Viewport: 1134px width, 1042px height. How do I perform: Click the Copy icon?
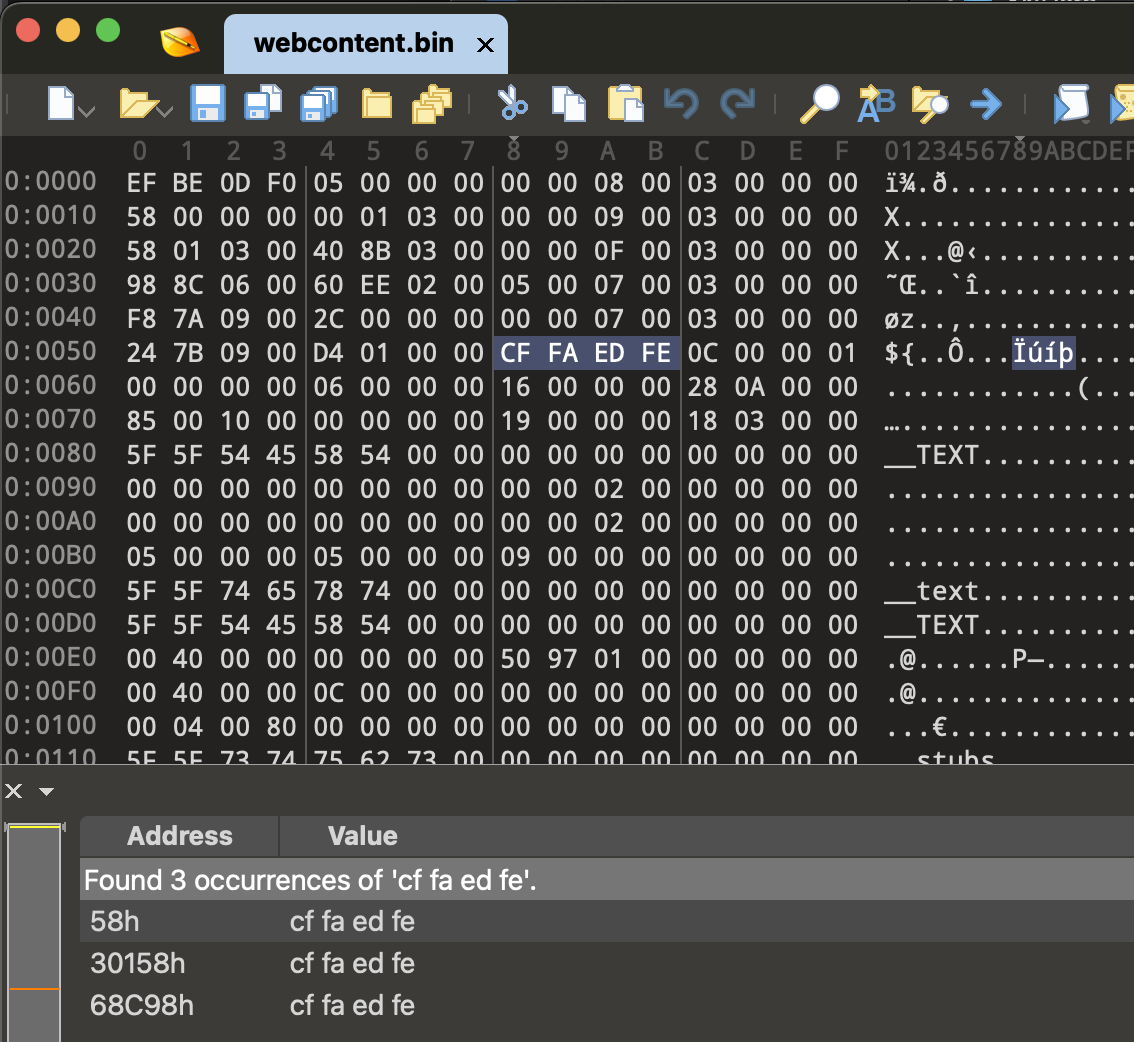point(568,103)
